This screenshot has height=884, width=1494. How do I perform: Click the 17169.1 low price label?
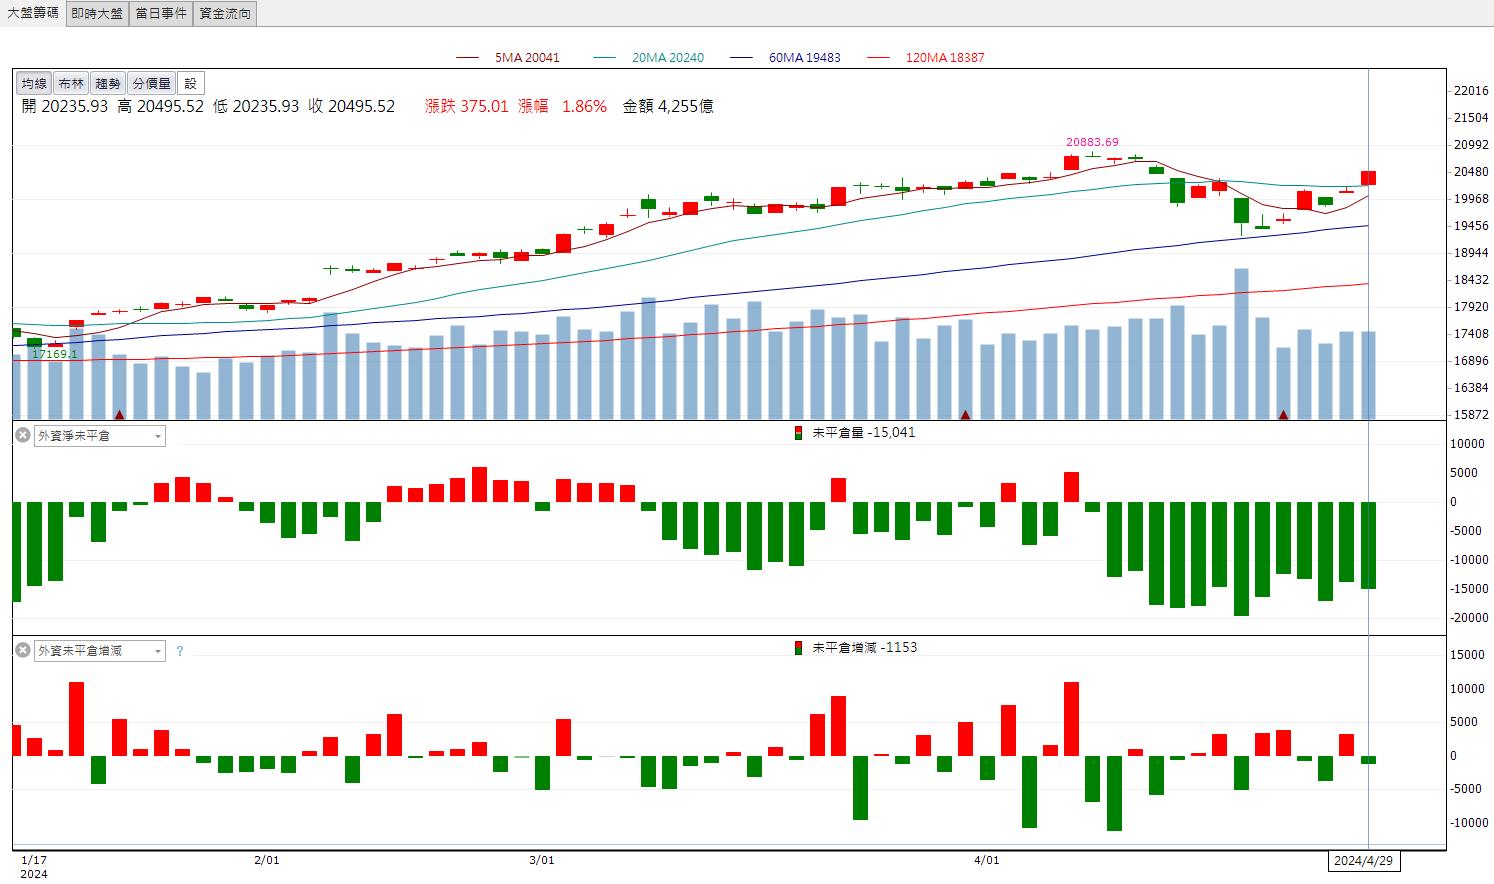point(54,354)
